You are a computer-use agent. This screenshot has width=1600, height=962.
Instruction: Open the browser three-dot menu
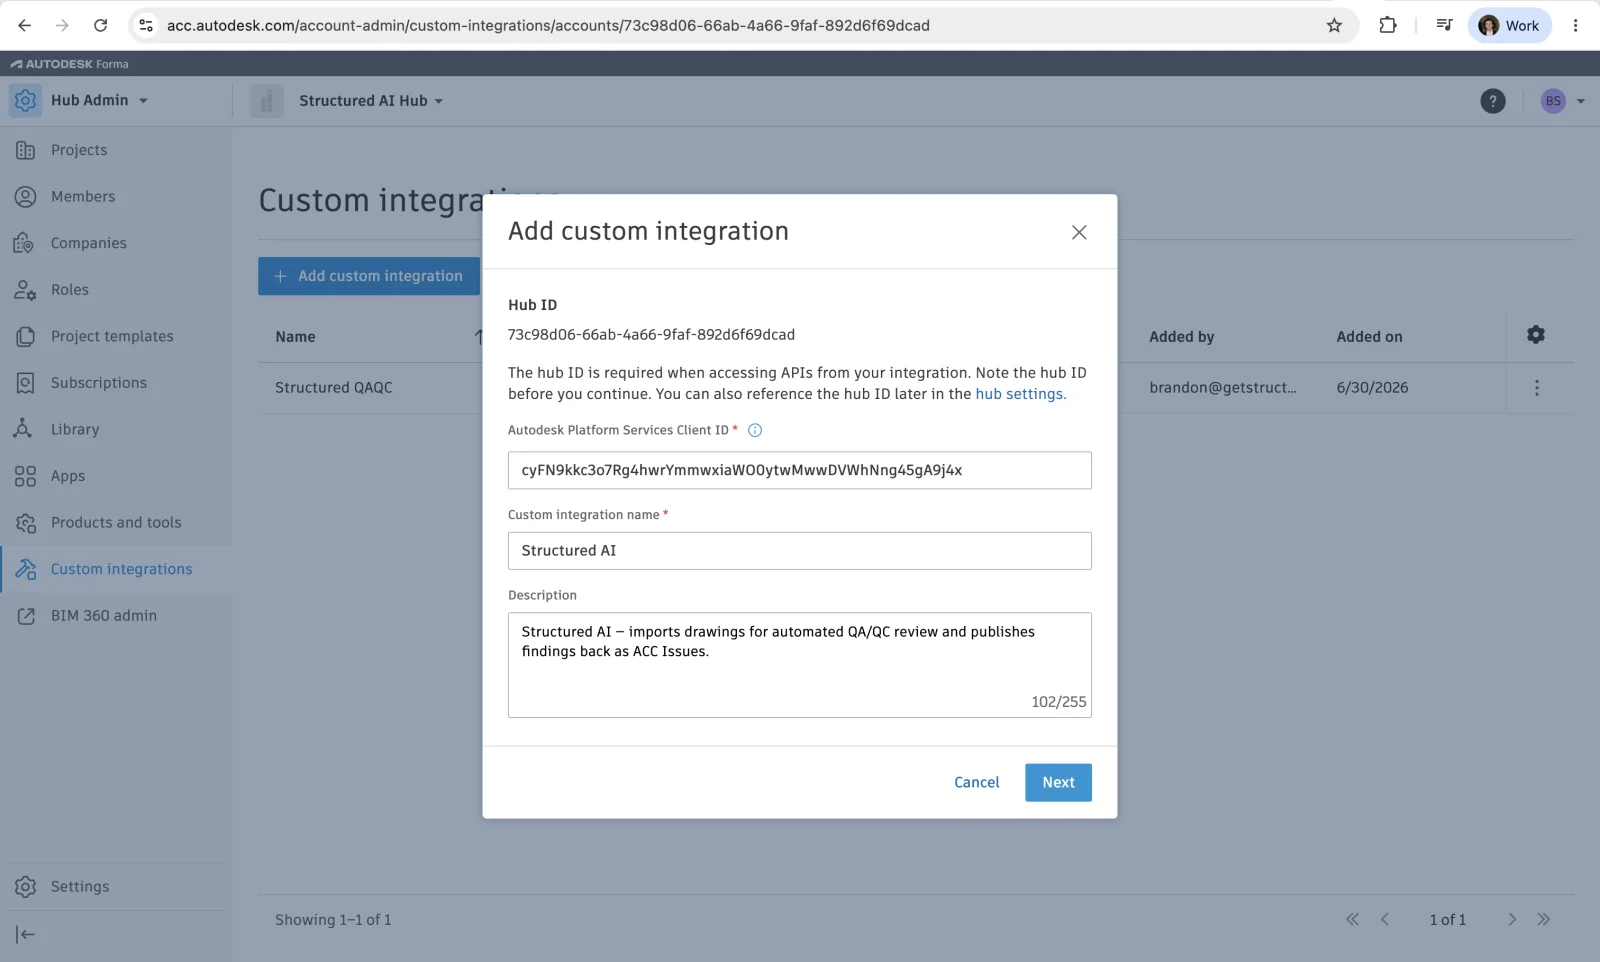pos(1575,26)
